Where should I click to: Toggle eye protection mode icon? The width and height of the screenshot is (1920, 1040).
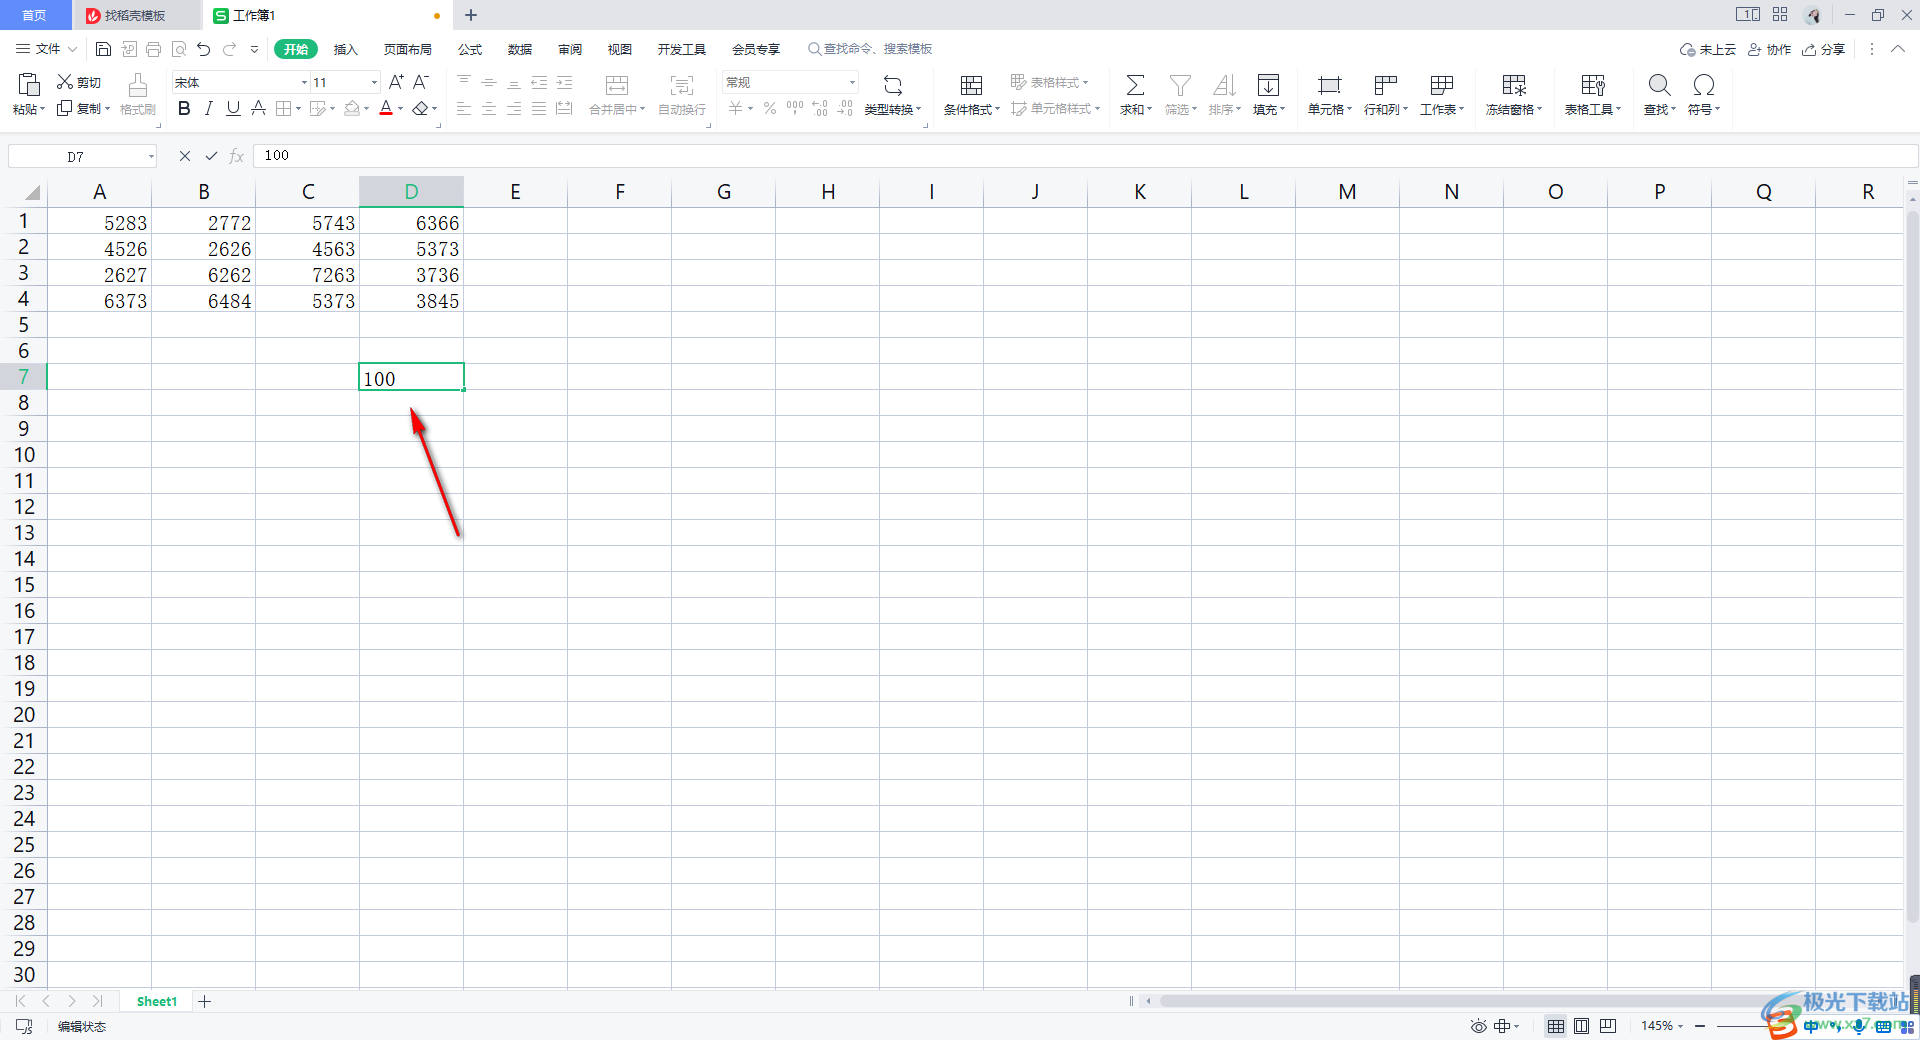[x=1478, y=1026]
